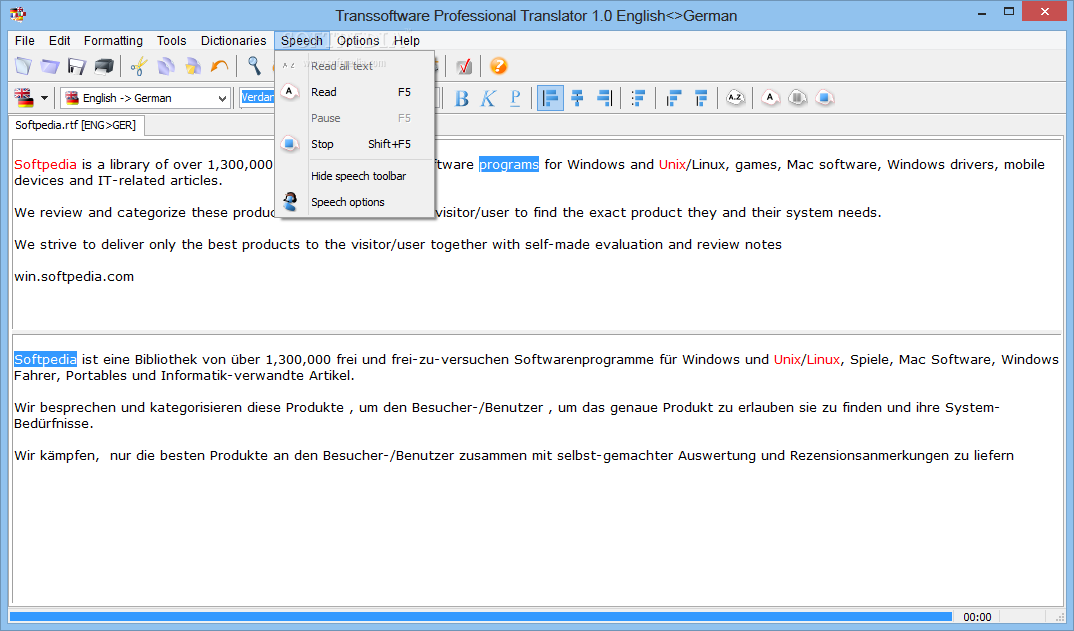Screen dimensions: 1074x631
Task: Click the New document icon
Action: (23, 66)
